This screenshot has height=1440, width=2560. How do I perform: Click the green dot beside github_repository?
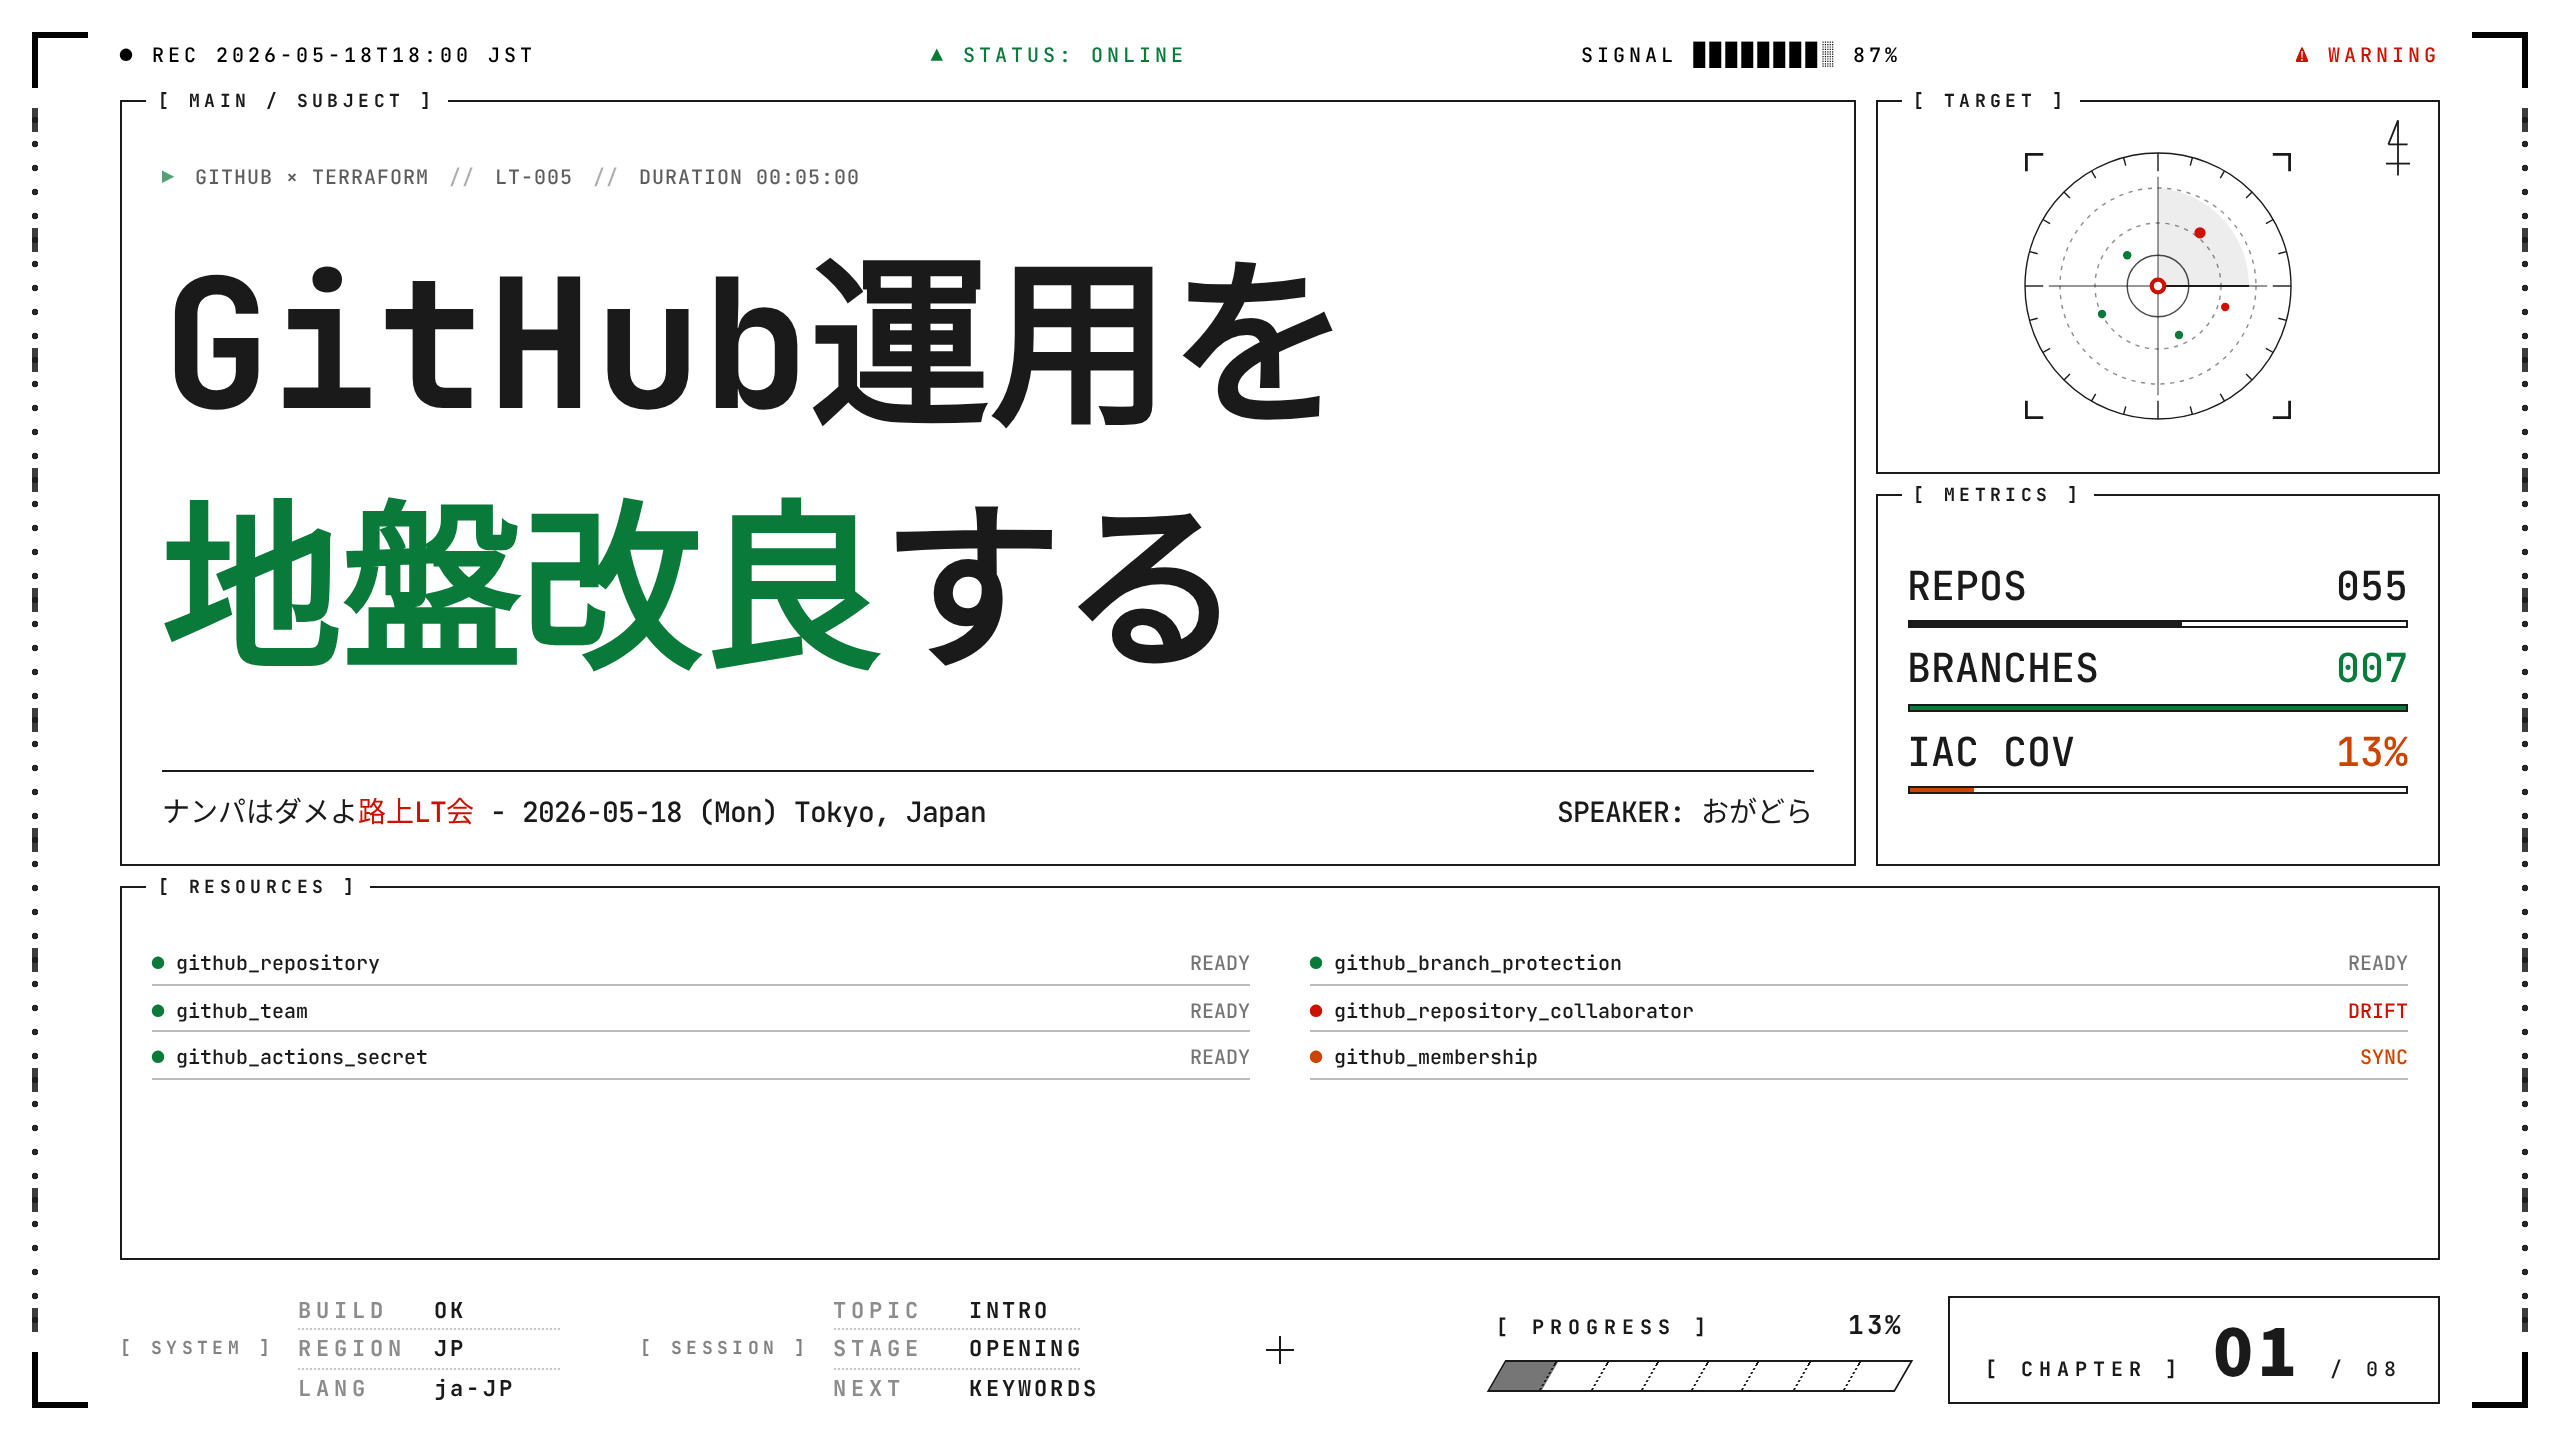tap(158, 963)
